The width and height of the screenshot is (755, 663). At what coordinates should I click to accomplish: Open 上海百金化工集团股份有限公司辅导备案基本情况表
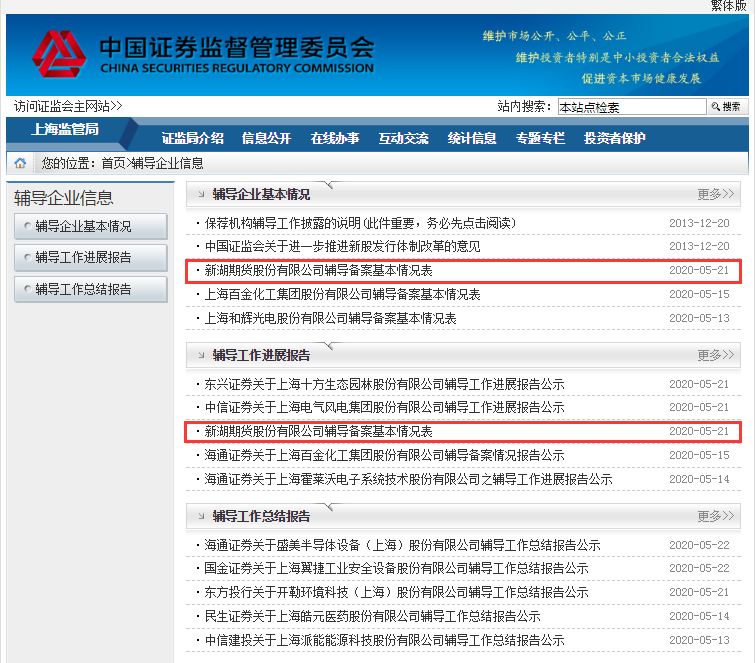[x=342, y=294]
